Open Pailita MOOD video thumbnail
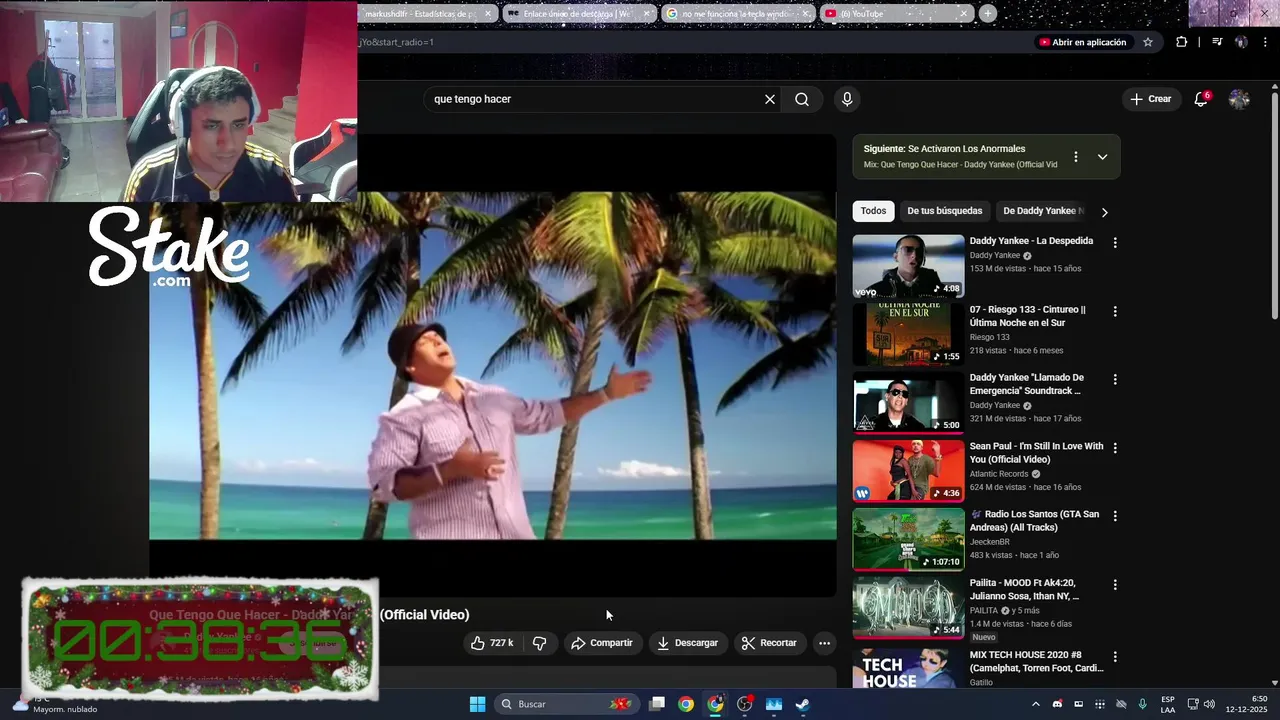 (908, 607)
